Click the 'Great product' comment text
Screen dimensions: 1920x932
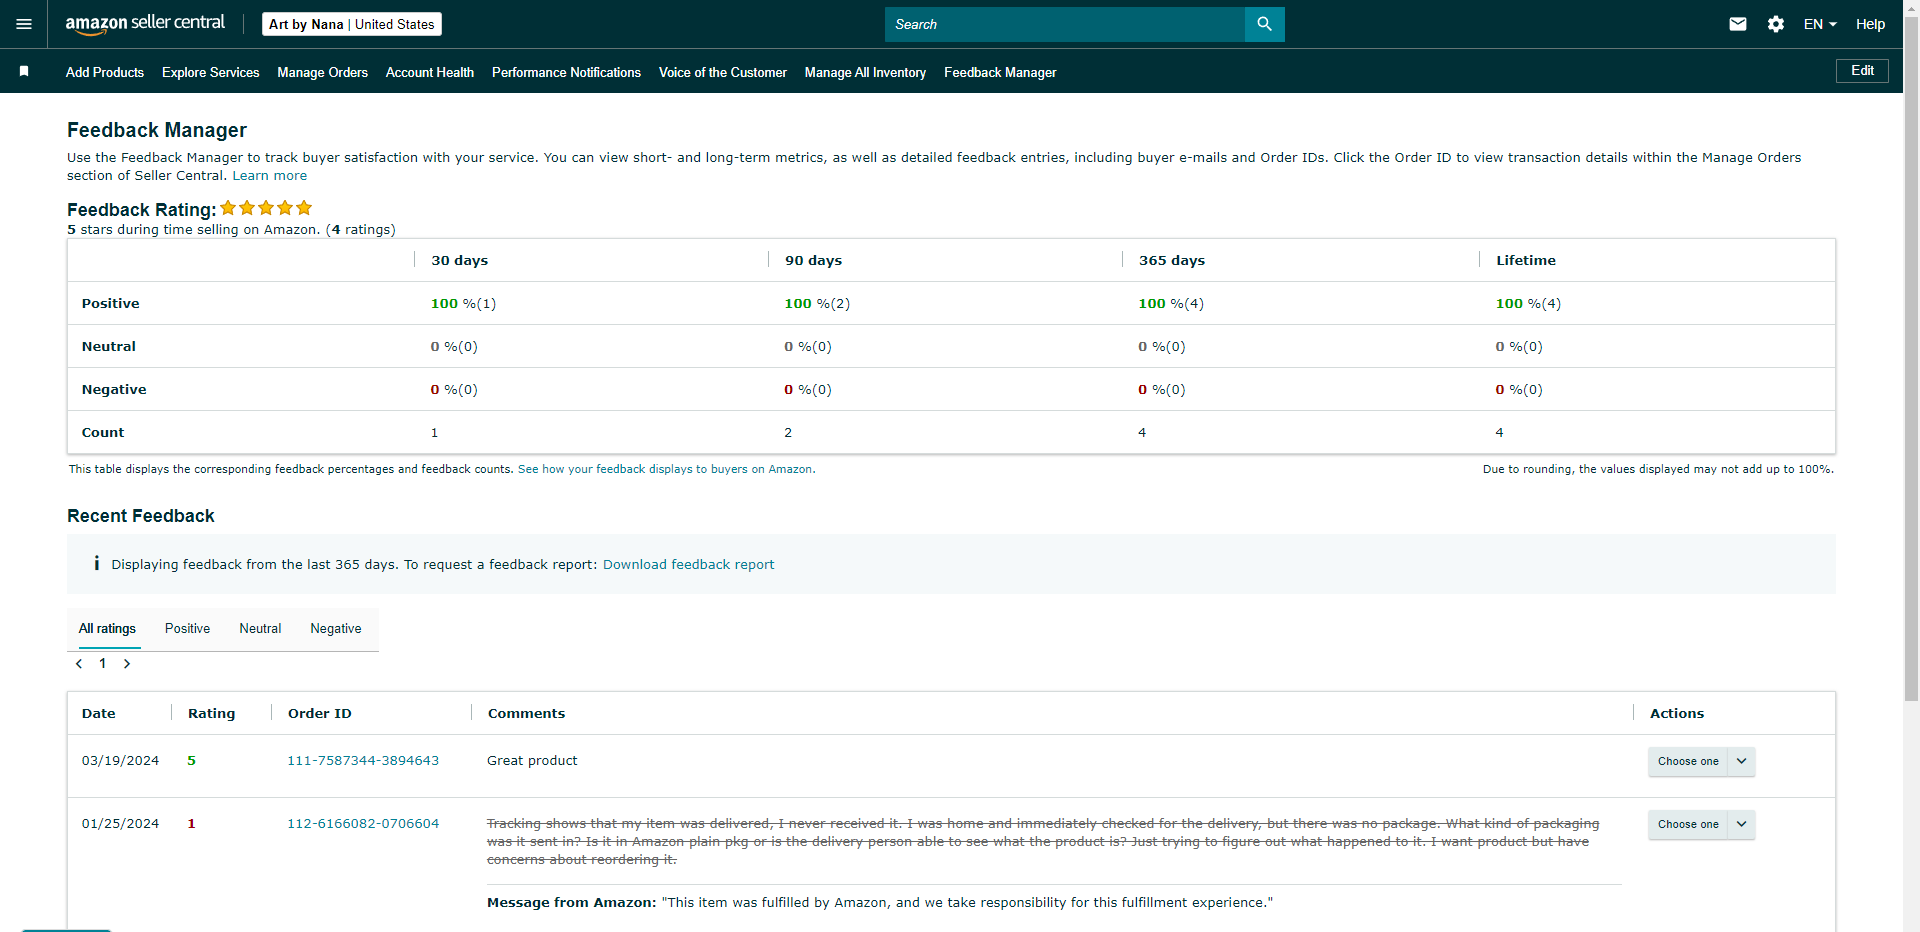pyautogui.click(x=532, y=761)
